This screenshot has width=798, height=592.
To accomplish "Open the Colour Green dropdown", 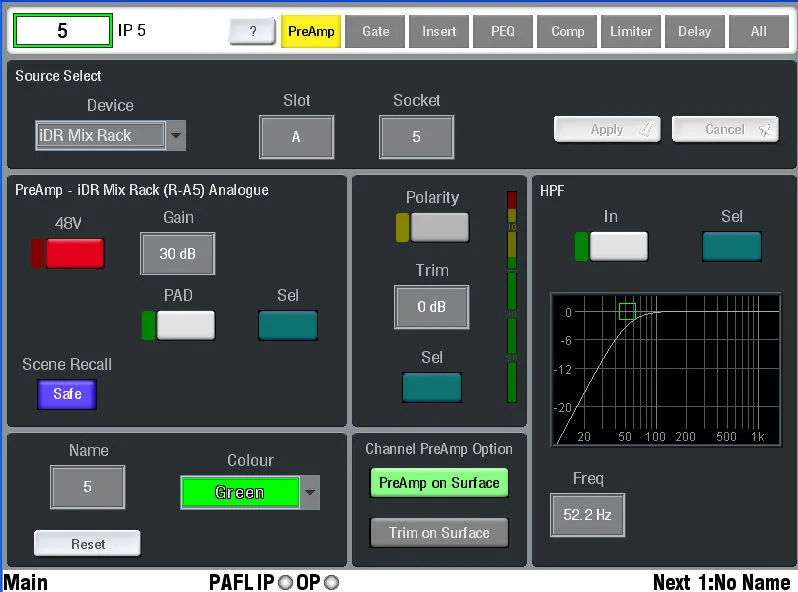I will [240, 492].
